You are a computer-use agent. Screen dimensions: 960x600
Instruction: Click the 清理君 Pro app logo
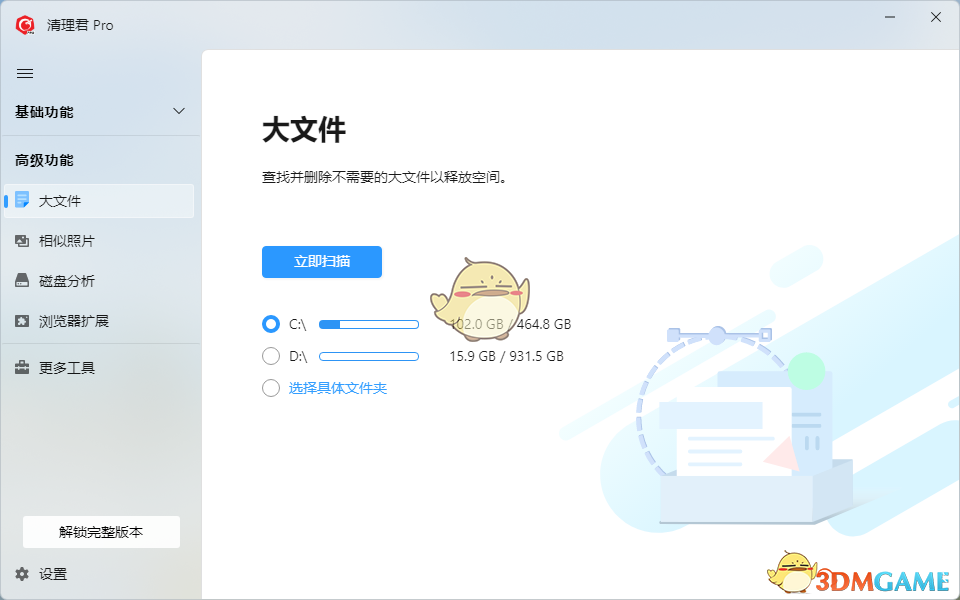point(24,25)
